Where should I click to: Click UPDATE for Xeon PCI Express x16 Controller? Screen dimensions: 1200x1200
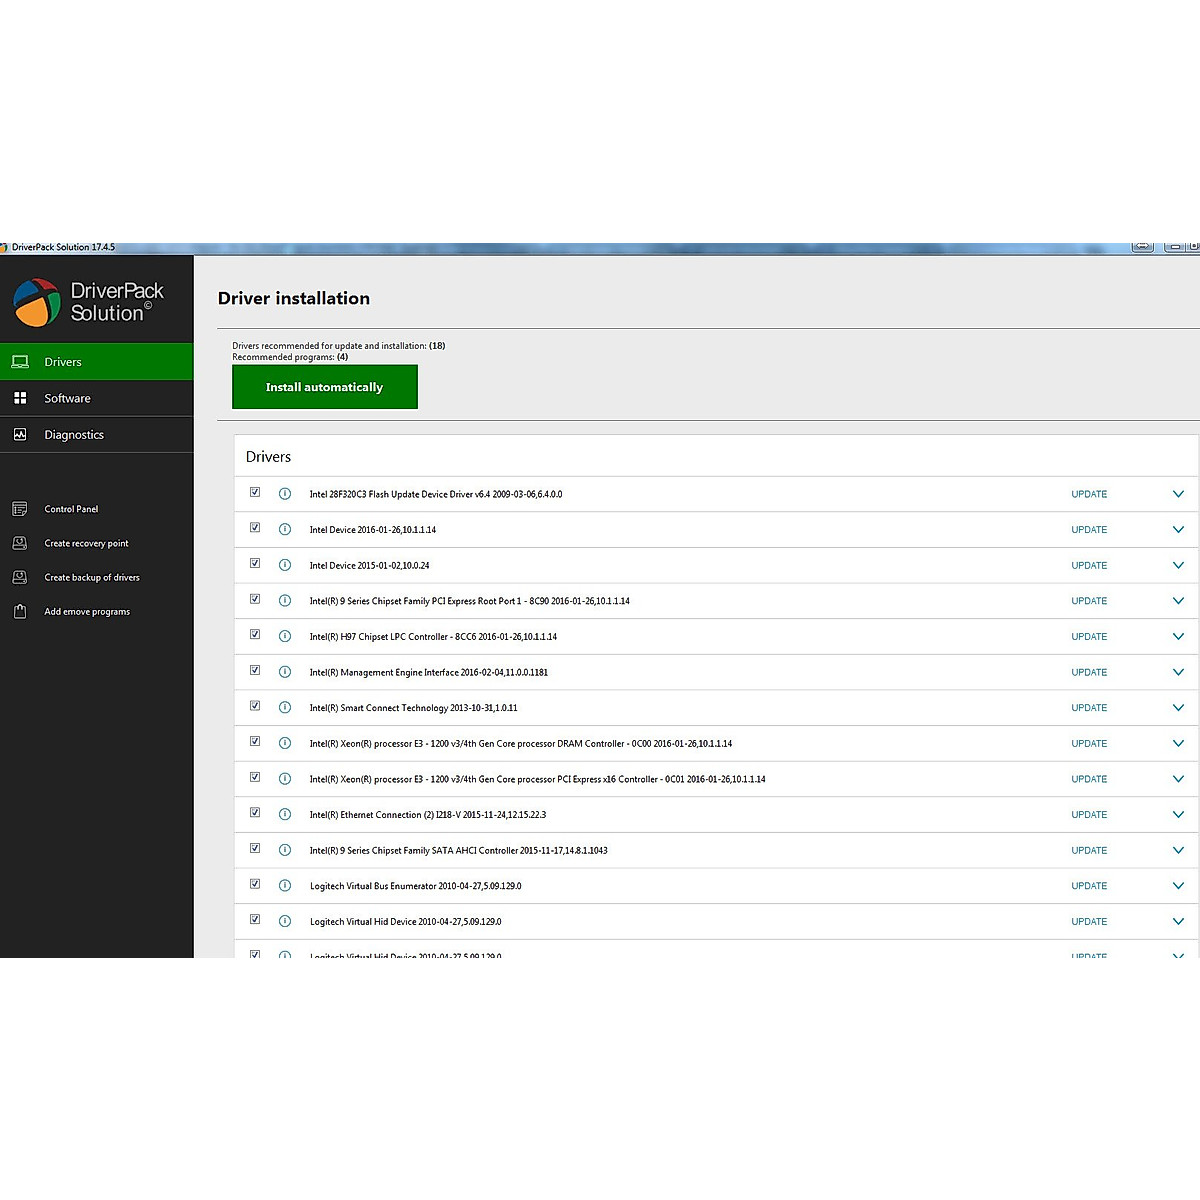coord(1089,779)
